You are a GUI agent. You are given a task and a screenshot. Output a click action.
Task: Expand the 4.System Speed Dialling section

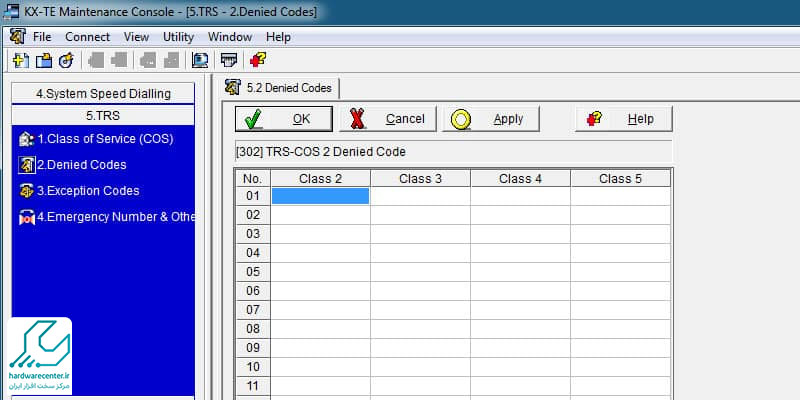tap(103, 93)
